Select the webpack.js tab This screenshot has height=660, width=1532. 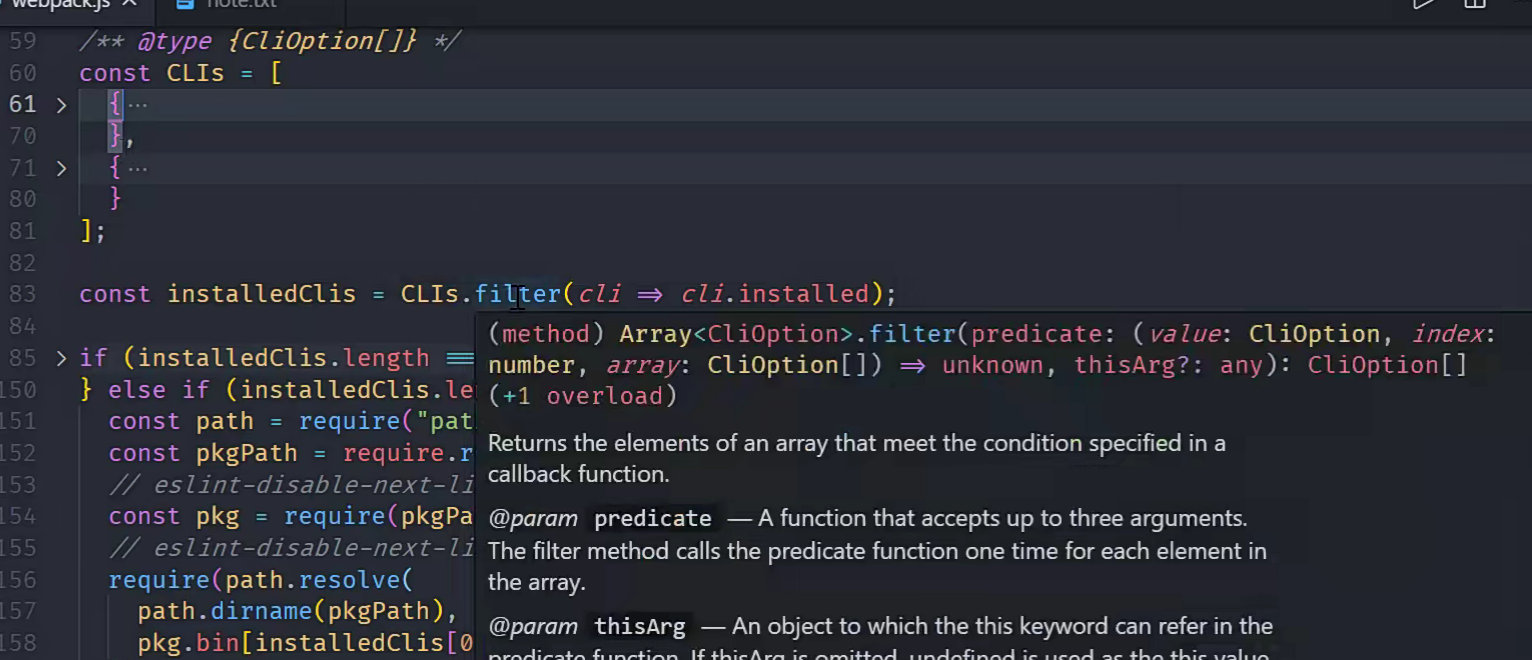coord(58,4)
